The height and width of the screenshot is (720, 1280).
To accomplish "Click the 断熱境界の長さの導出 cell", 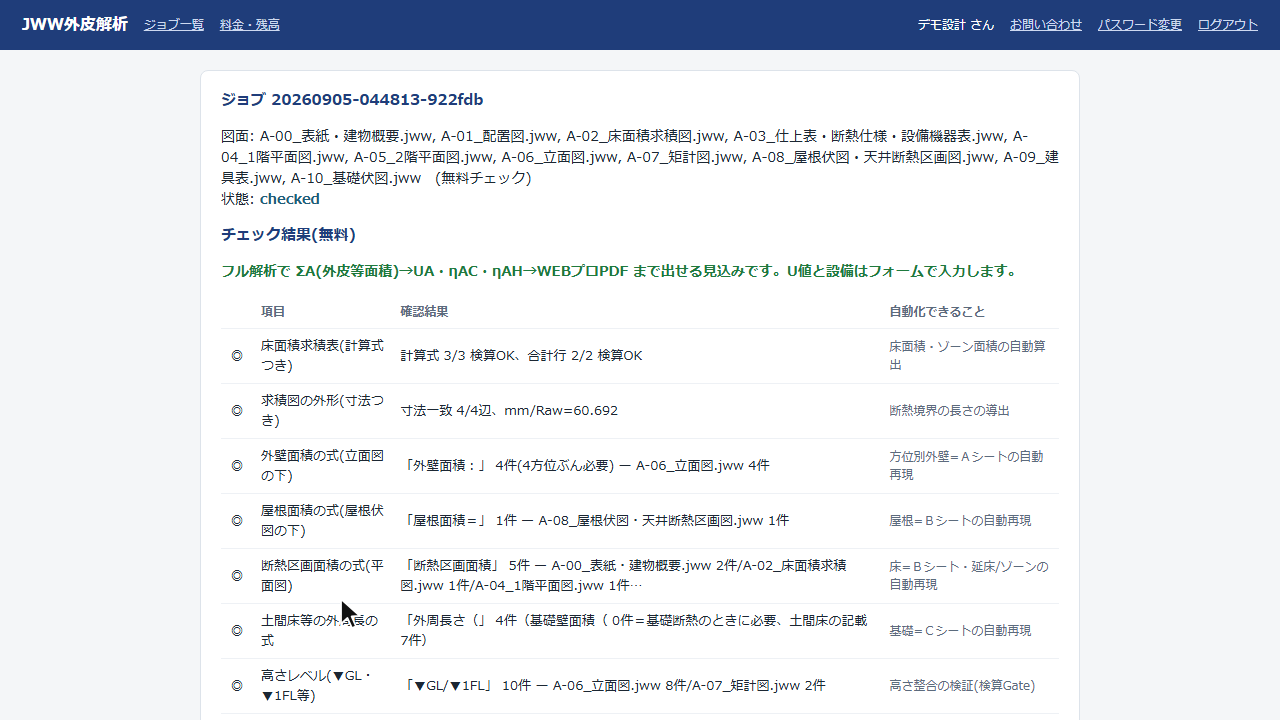I will (x=949, y=411).
